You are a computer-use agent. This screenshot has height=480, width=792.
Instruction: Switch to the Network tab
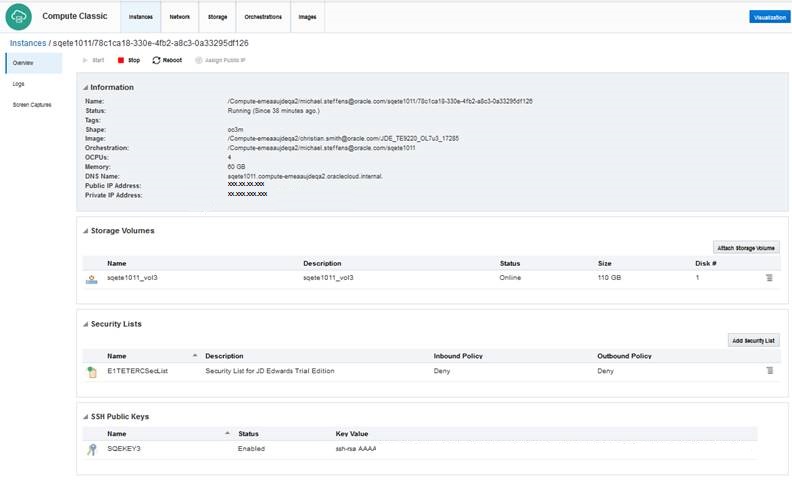[179, 17]
